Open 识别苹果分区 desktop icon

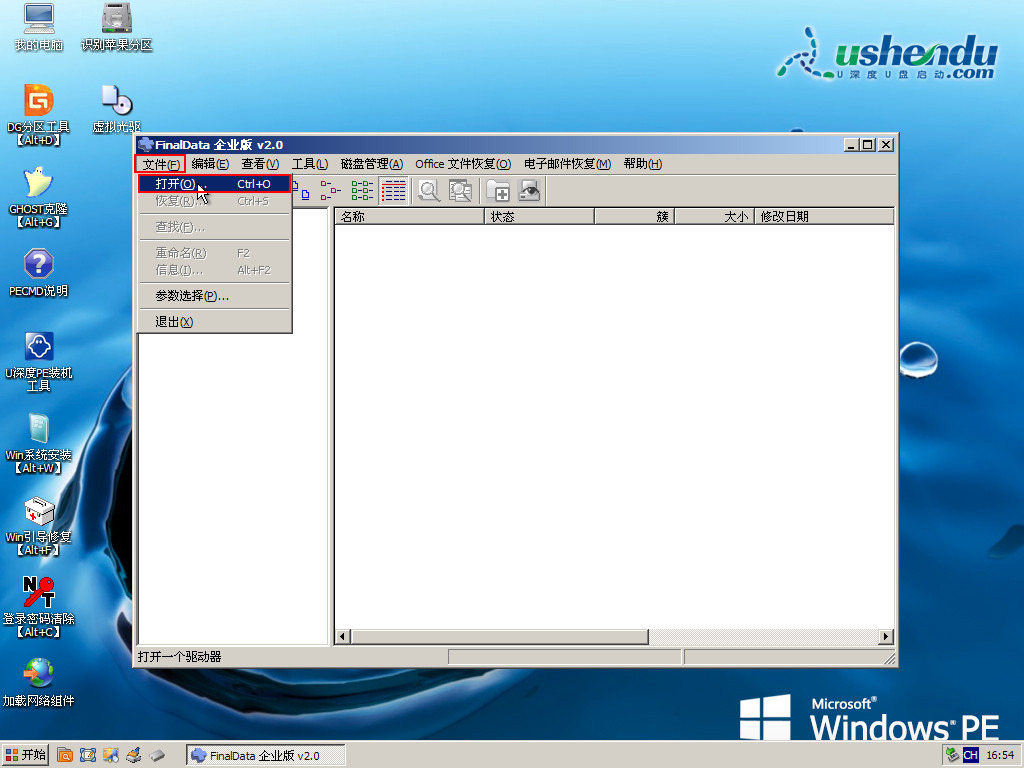116,27
